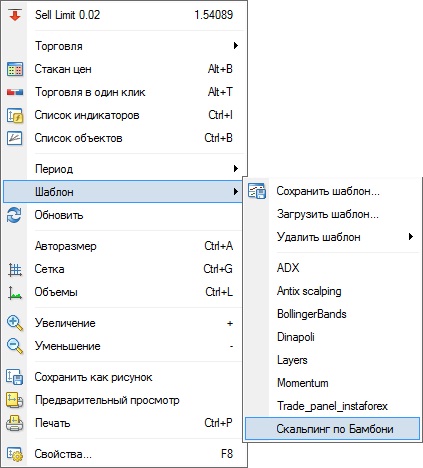Expand the Торговля submenu arrow

(x=236, y=46)
